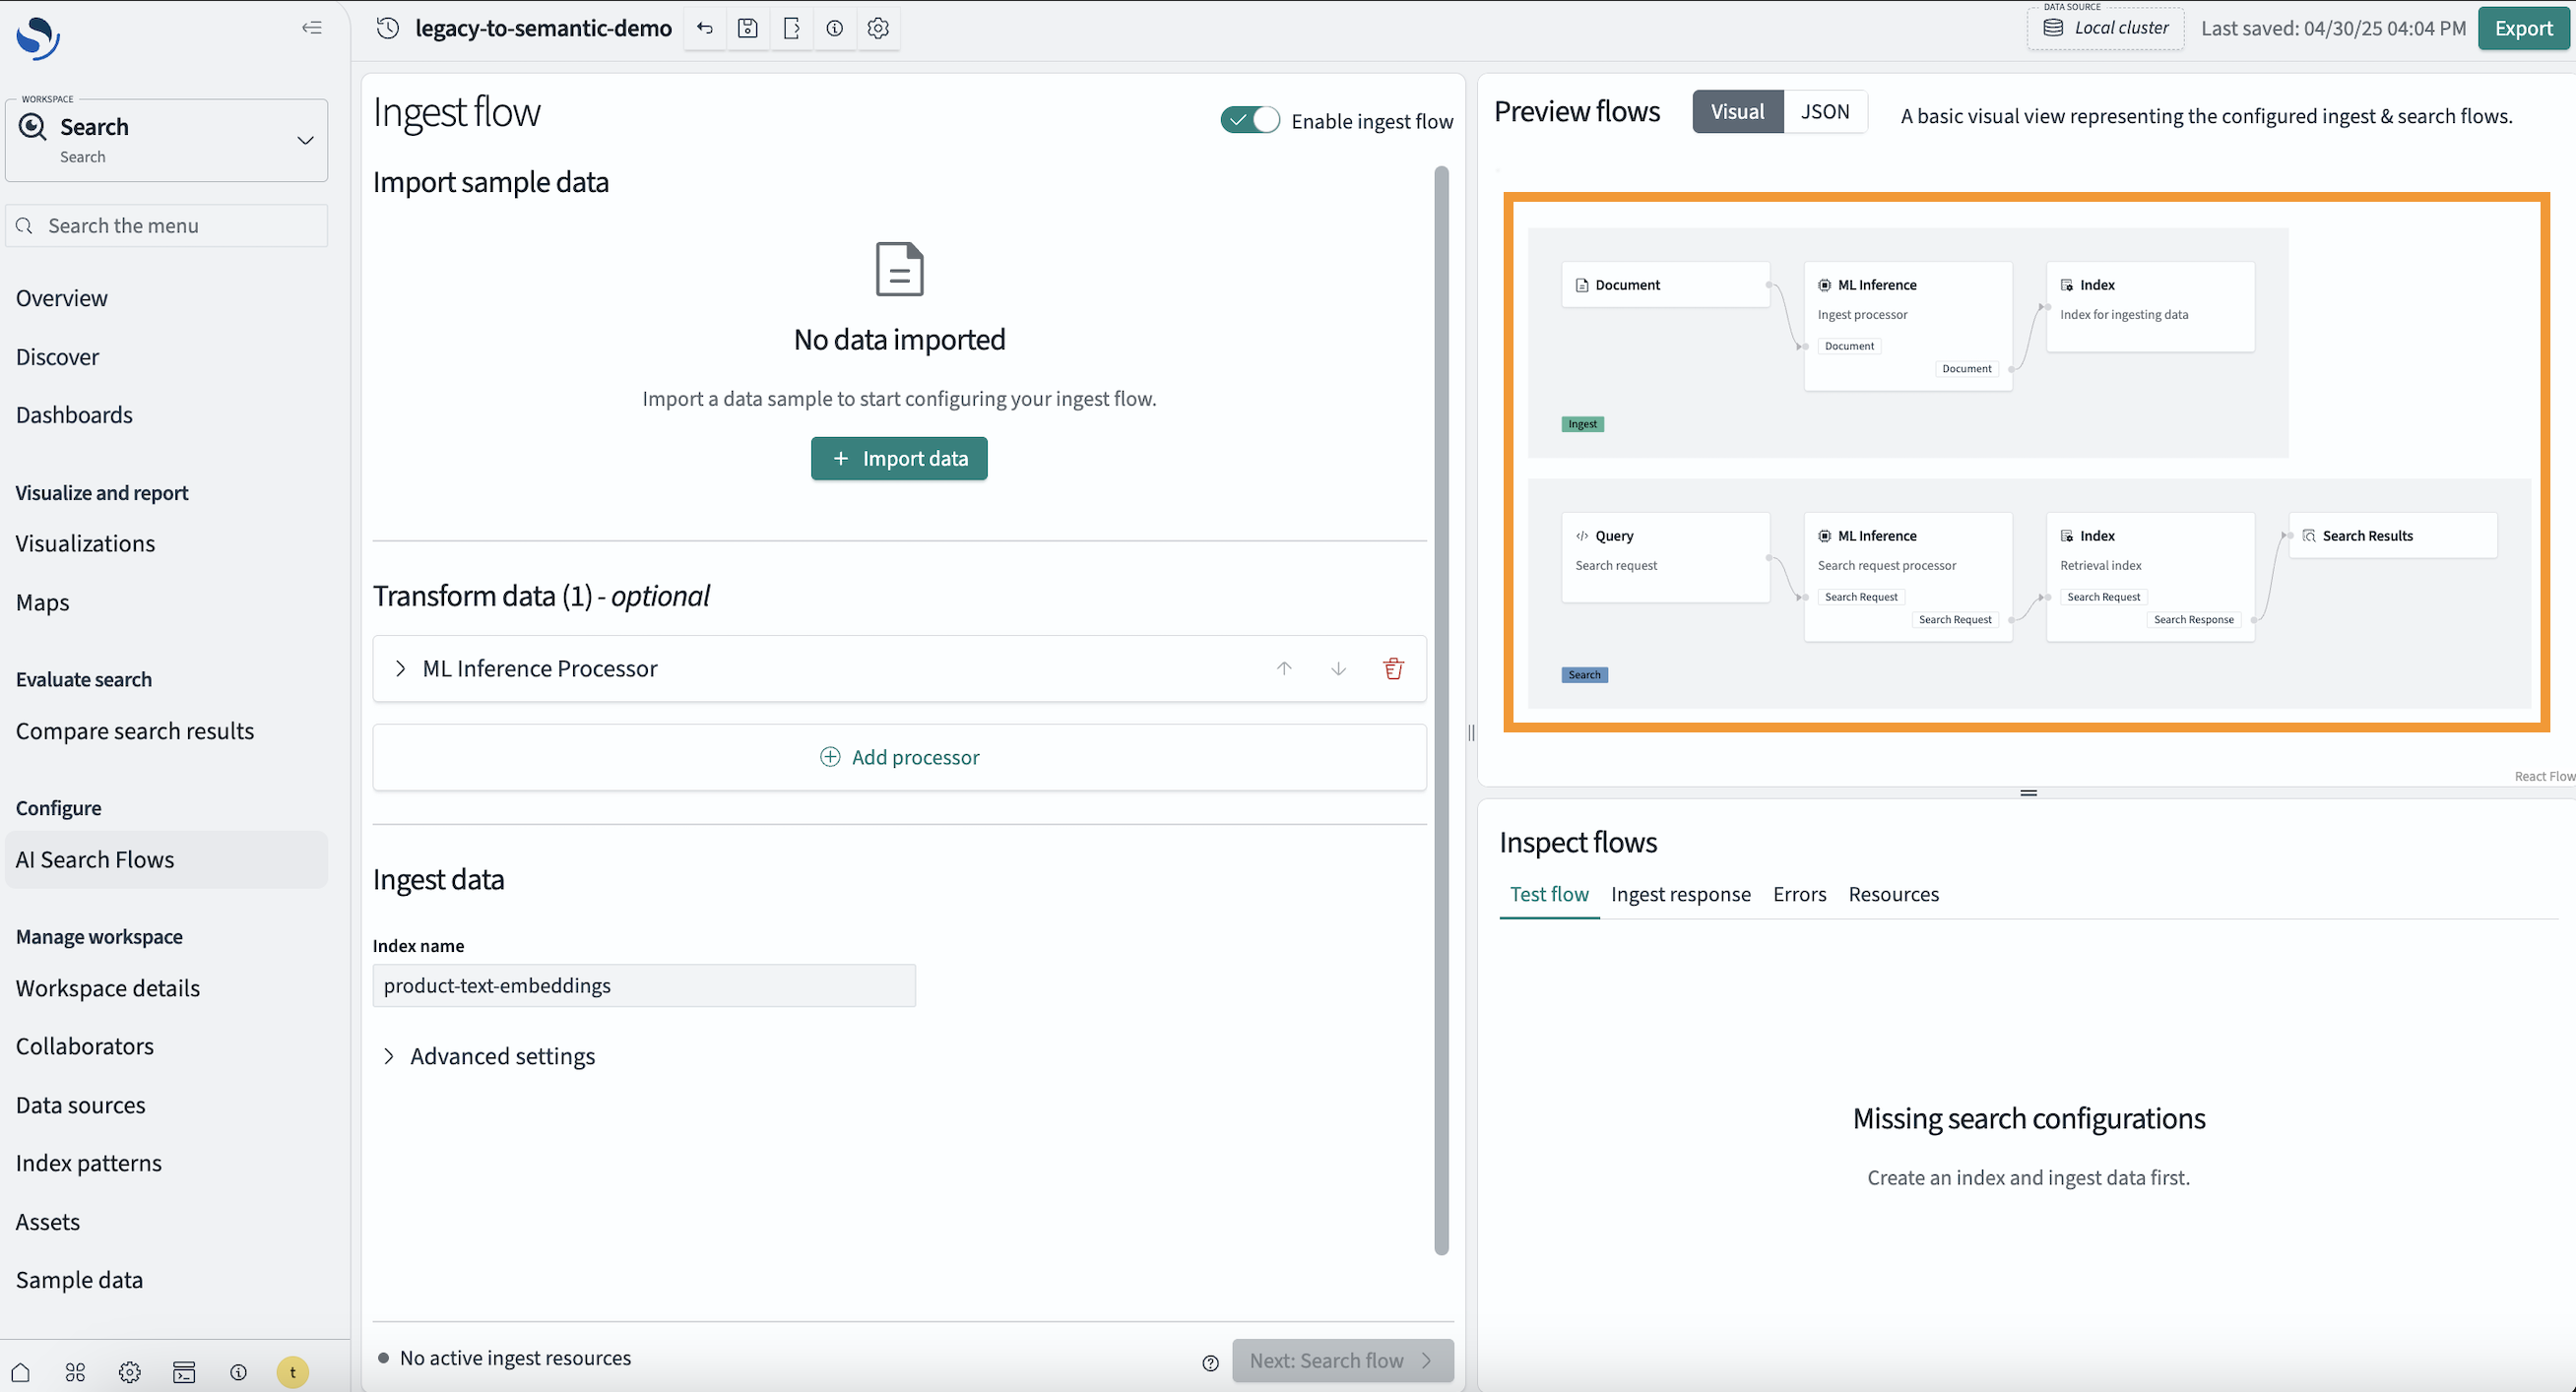Click the undo arrow icon in header

coord(705,29)
